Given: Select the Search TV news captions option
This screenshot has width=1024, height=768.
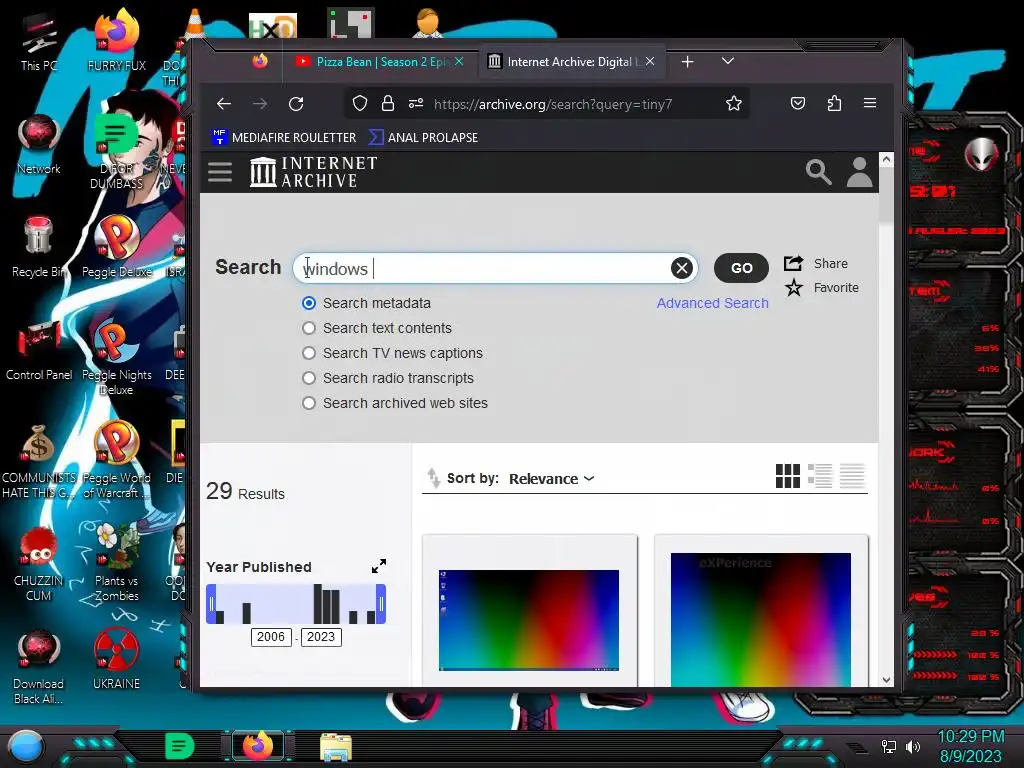Looking at the screenshot, I should coord(309,353).
